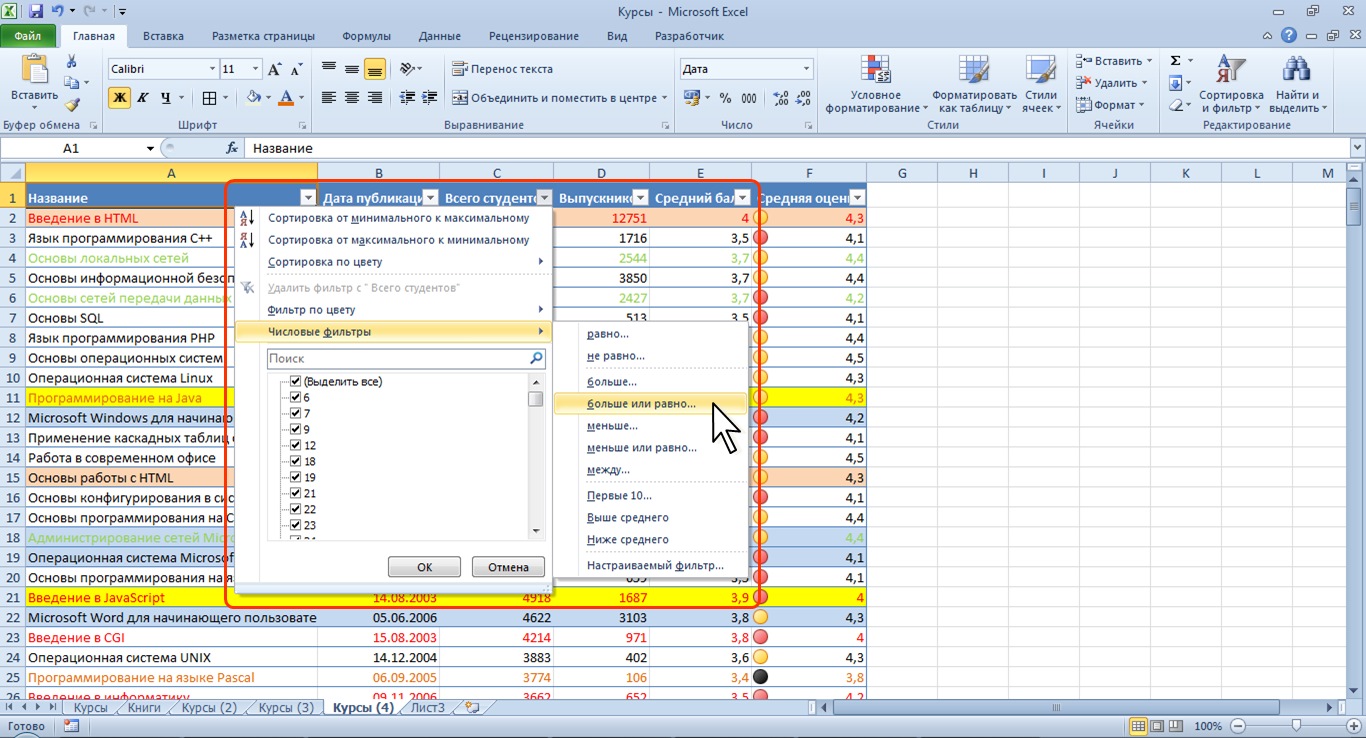
Task: Click the Percent Style icon
Action: point(724,98)
